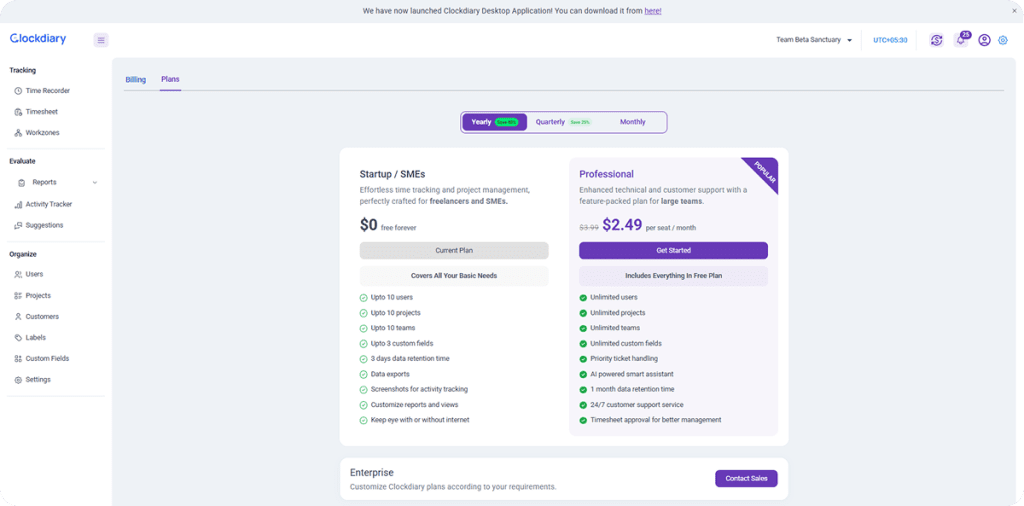Click the Customers person icon

(18, 317)
